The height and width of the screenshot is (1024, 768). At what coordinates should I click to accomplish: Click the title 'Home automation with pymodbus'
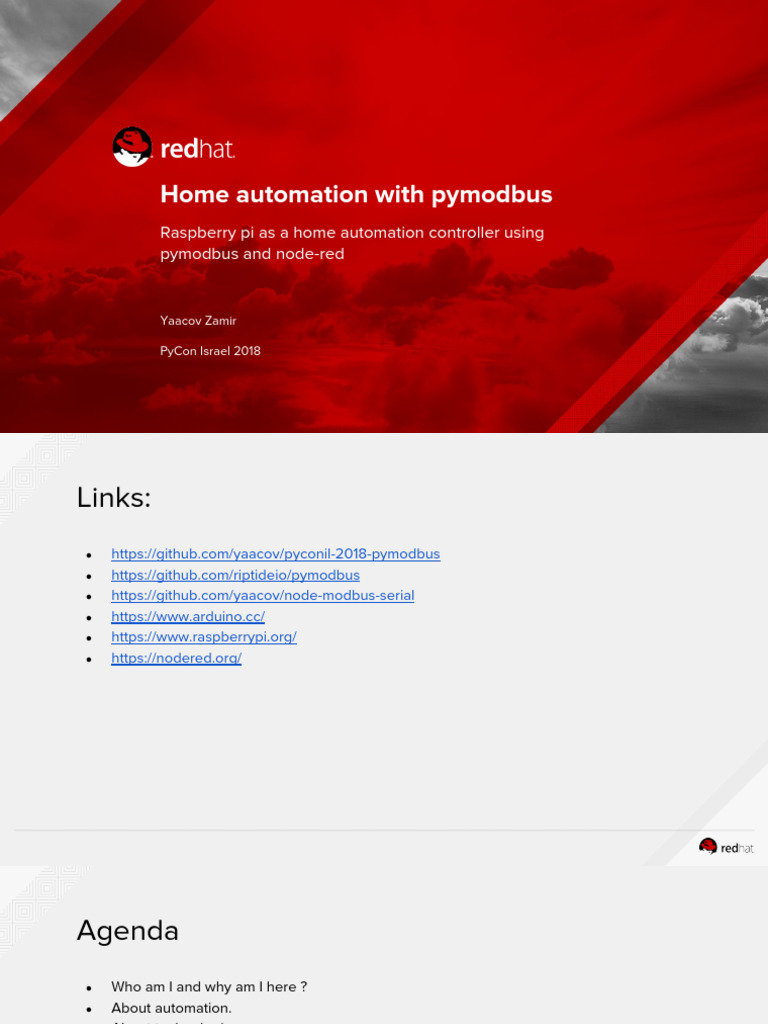pos(357,194)
